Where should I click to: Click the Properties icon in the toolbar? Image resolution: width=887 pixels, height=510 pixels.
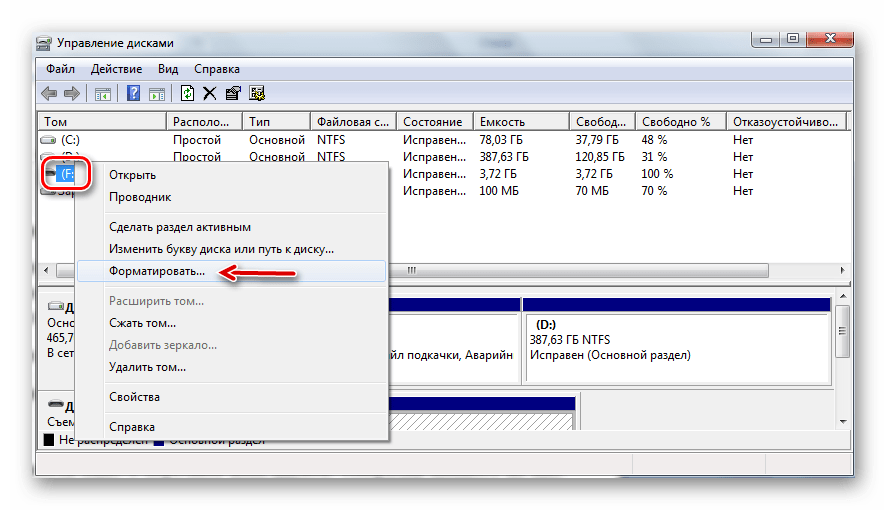pos(233,94)
